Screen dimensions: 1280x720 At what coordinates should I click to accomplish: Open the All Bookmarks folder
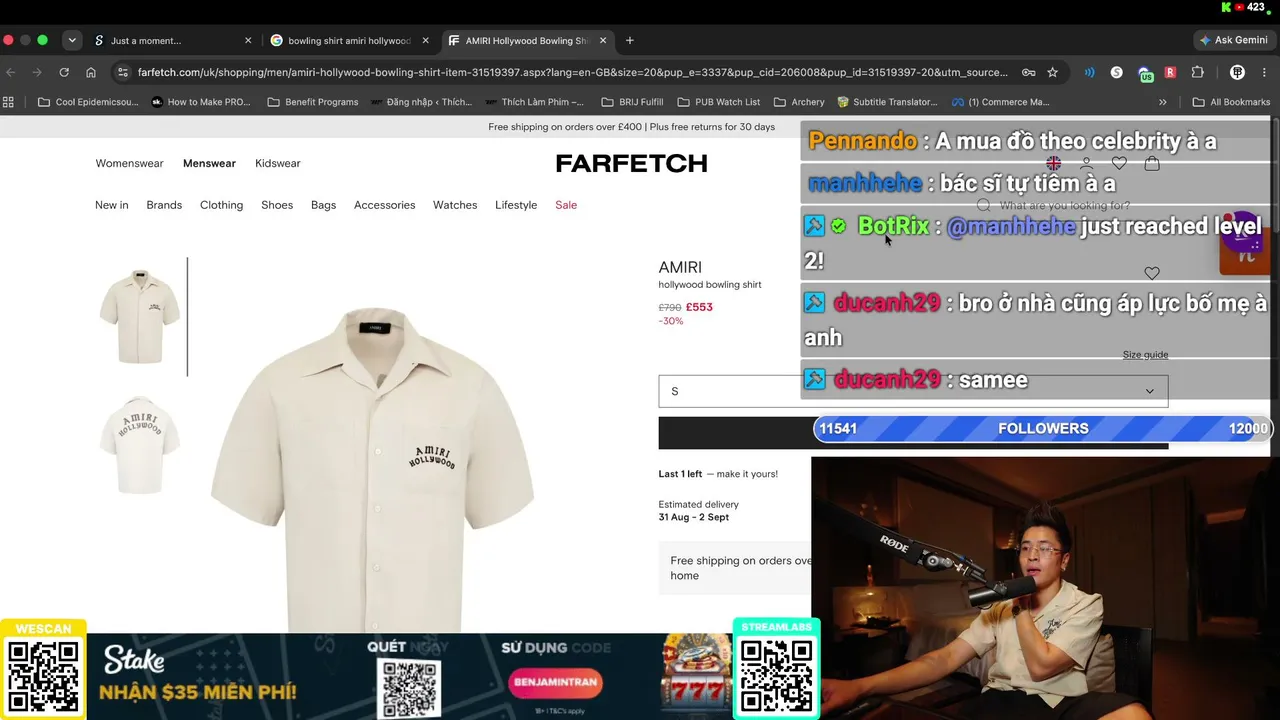tap(1231, 102)
